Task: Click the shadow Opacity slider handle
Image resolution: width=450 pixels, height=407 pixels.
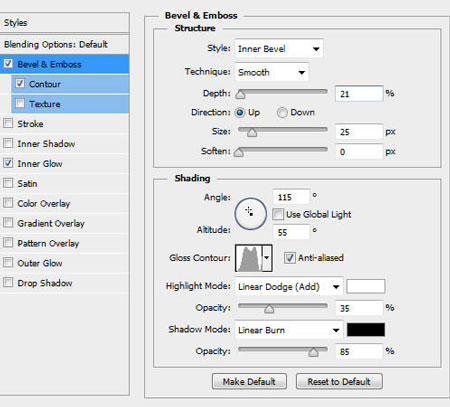Action: pos(313,352)
